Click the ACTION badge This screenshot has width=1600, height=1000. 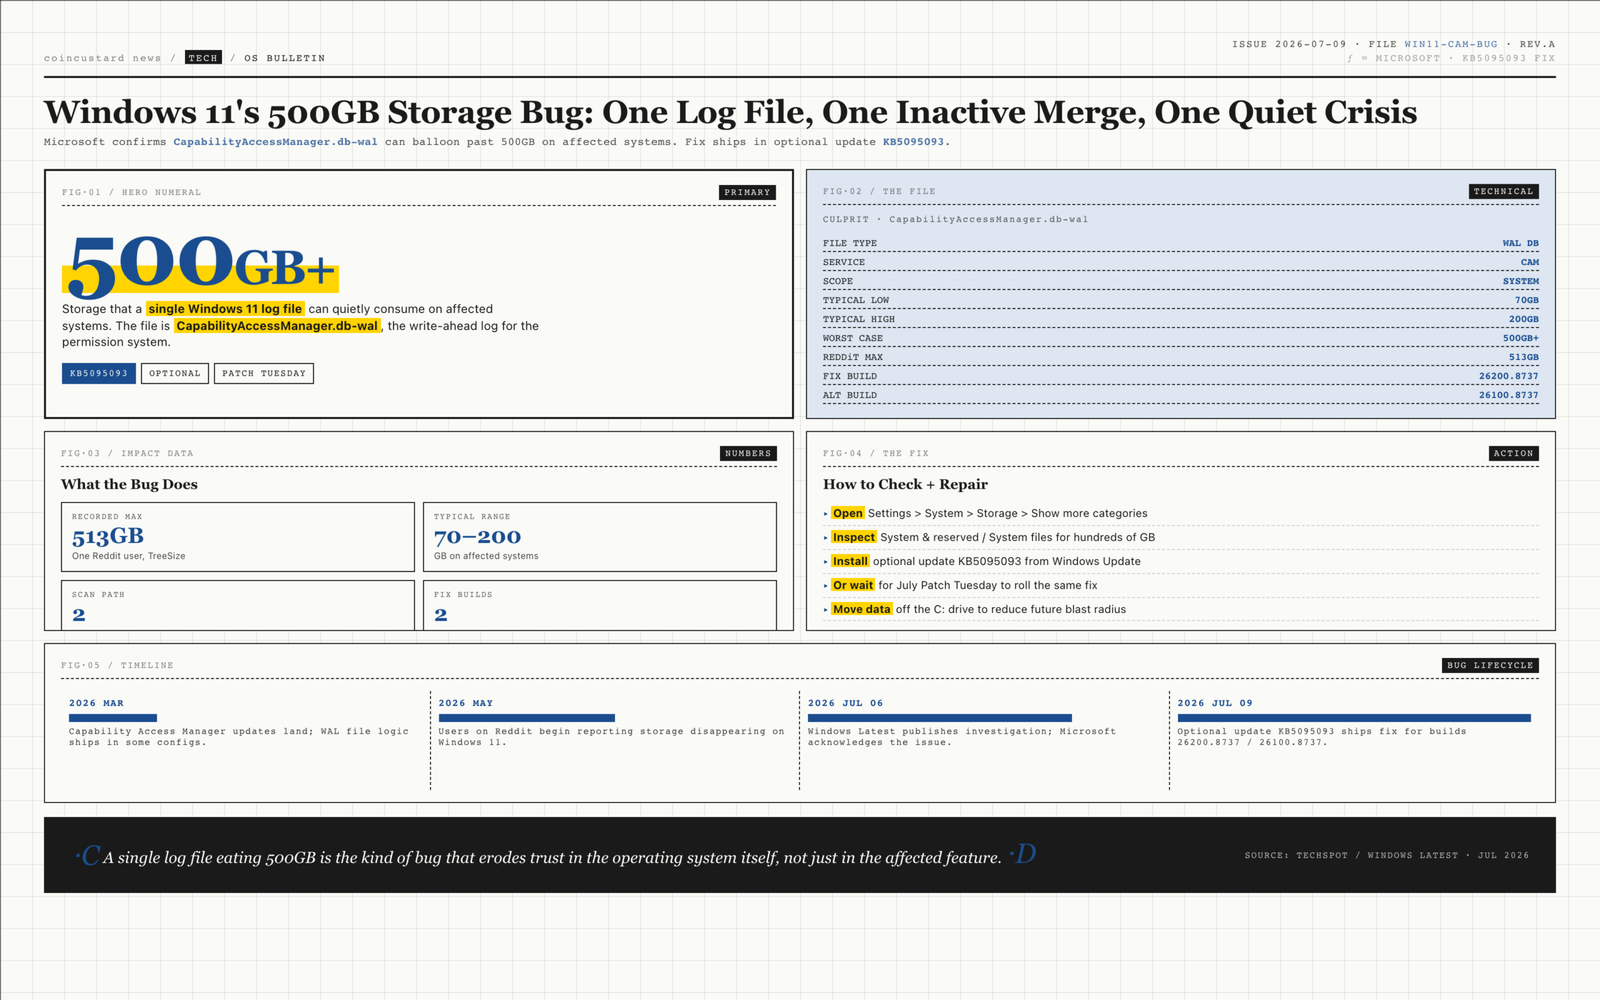(1513, 453)
